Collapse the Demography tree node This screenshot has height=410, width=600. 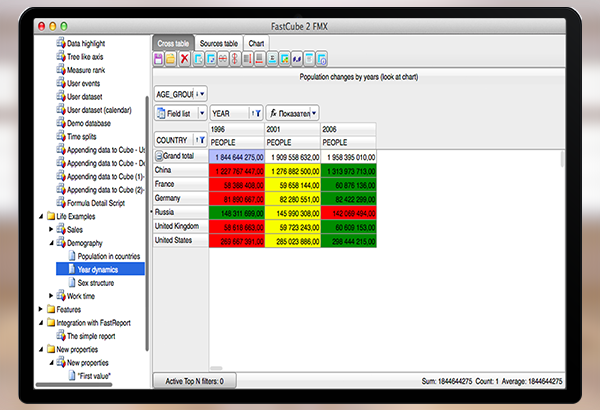(x=52, y=242)
